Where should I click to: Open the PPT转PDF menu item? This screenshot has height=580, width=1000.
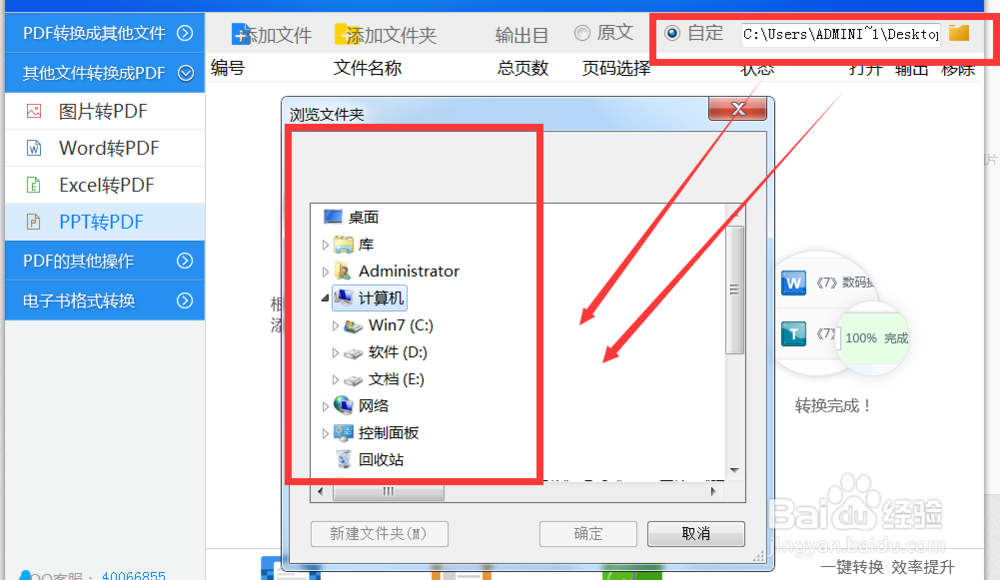click(x=105, y=222)
